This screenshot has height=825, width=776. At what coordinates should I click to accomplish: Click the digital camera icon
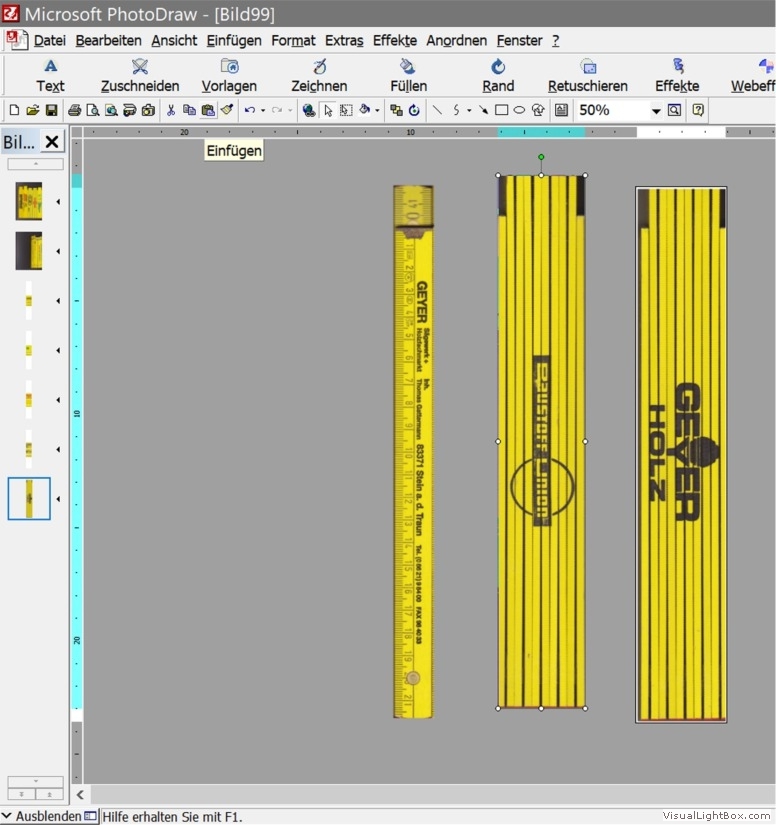(x=148, y=110)
